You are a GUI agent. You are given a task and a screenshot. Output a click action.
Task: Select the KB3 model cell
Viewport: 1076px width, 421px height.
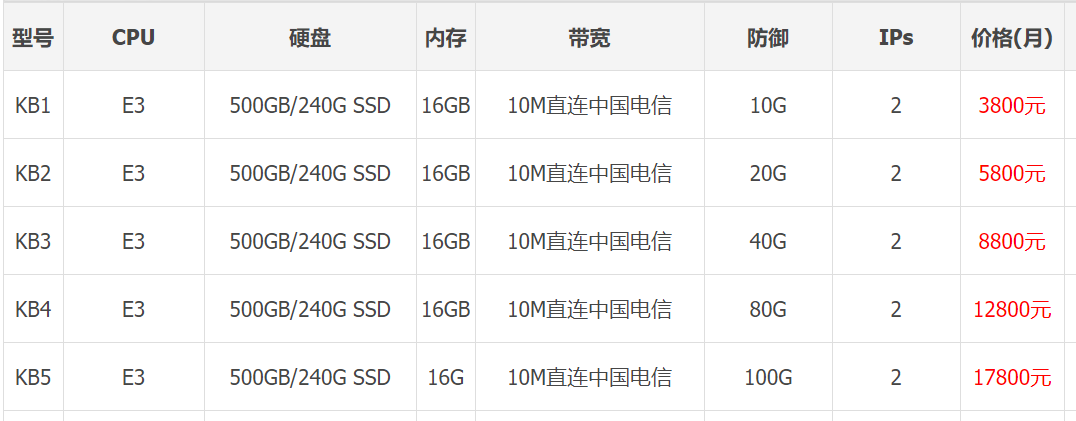(33, 241)
